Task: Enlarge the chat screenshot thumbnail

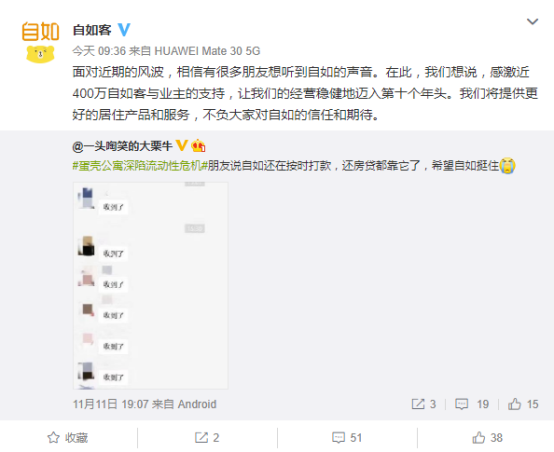Action: tap(151, 286)
